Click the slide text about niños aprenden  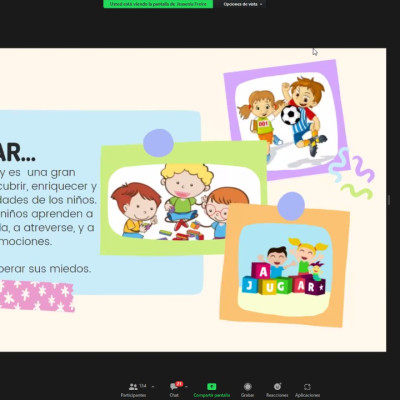pos(47,214)
